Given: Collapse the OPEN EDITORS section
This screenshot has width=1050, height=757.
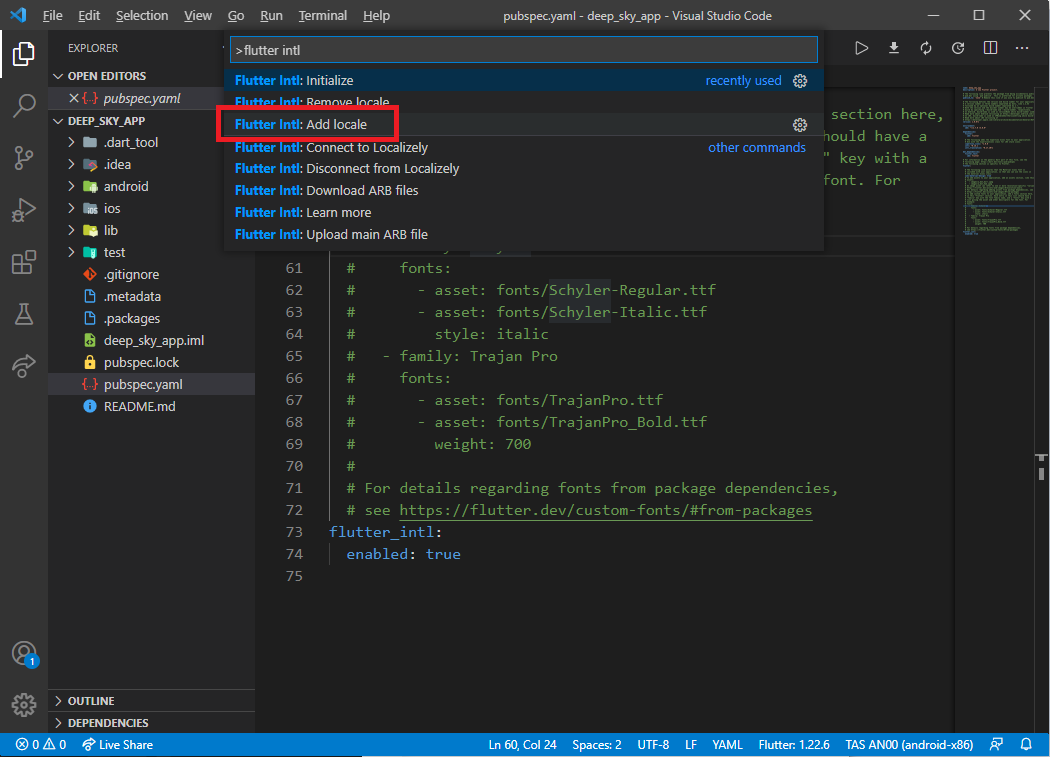Looking at the screenshot, I should click(x=106, y=76).
